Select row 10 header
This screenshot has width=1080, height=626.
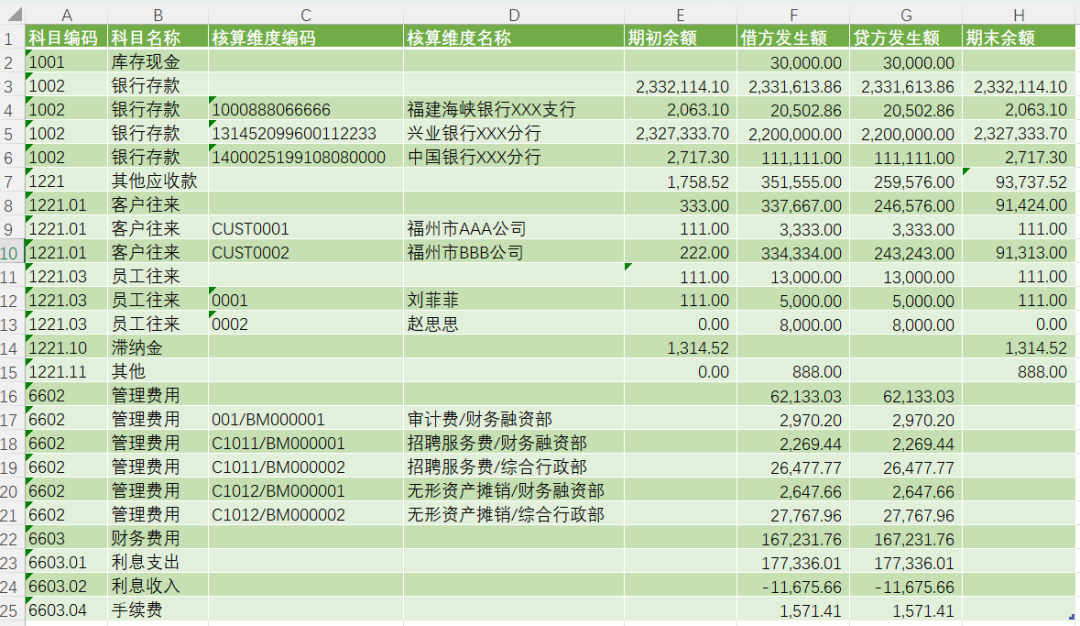click(x=12, y=253)
